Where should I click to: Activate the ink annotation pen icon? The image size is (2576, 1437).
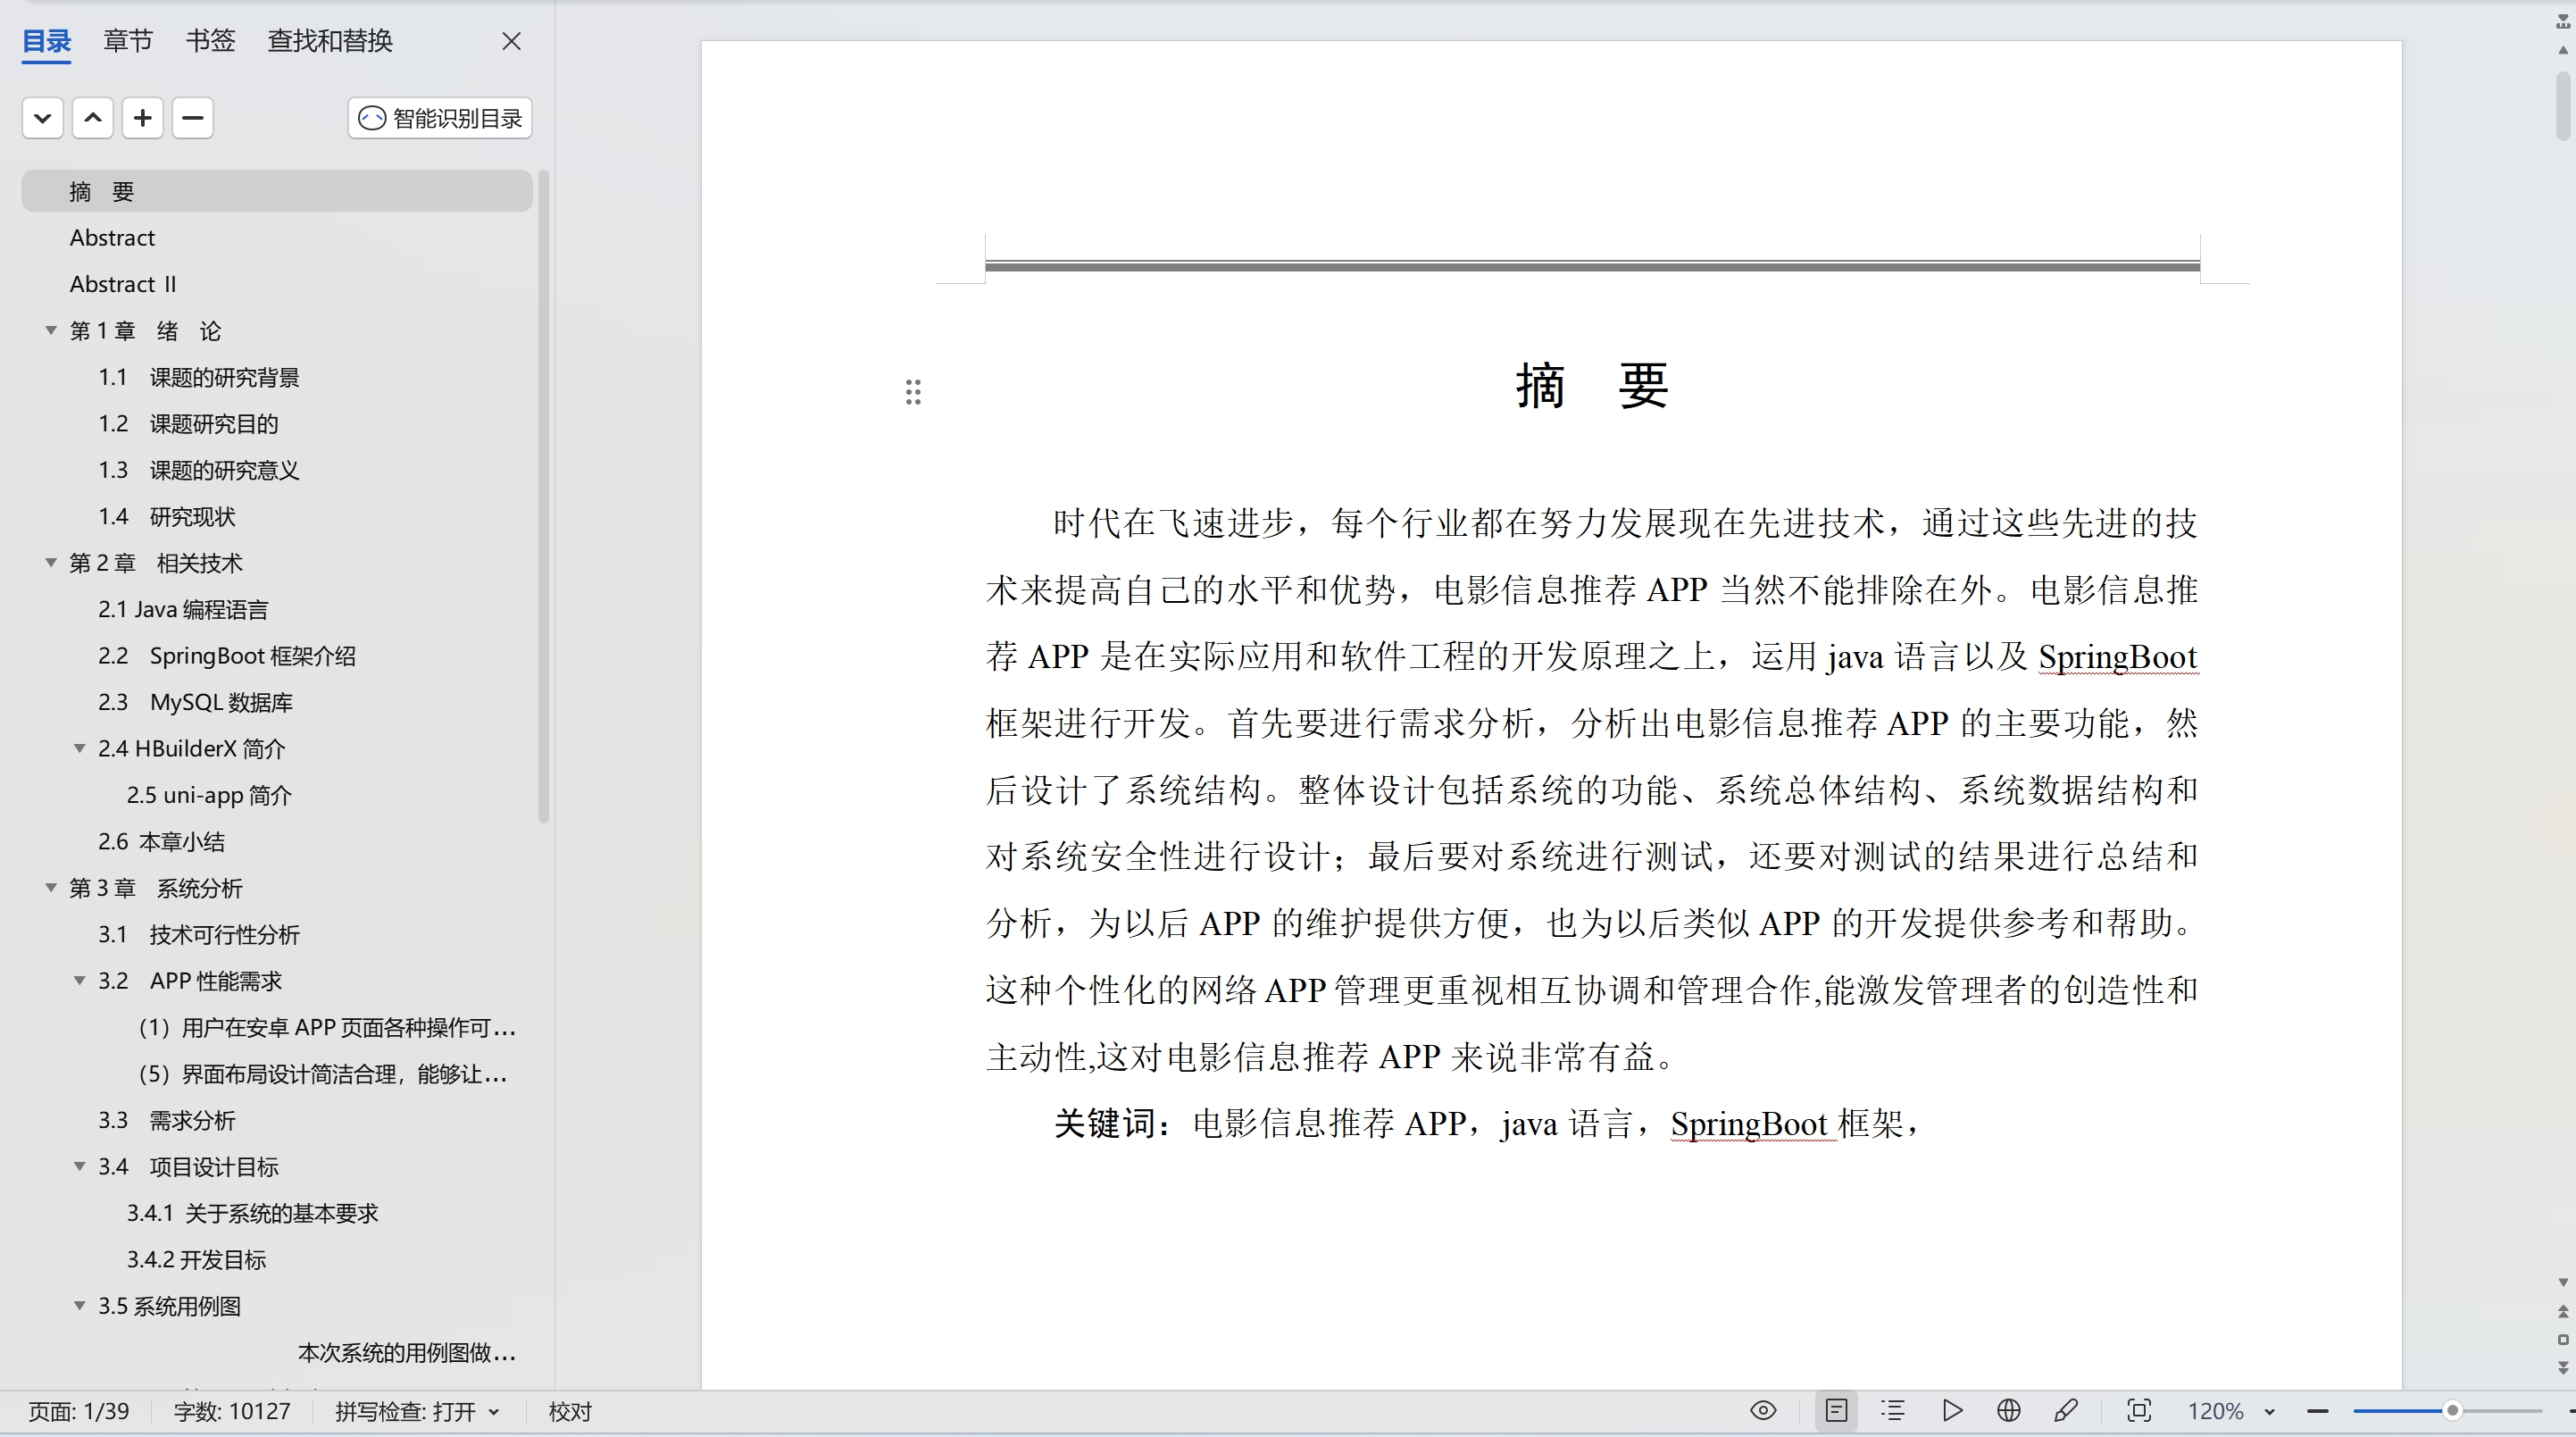click(2066, 1410)
